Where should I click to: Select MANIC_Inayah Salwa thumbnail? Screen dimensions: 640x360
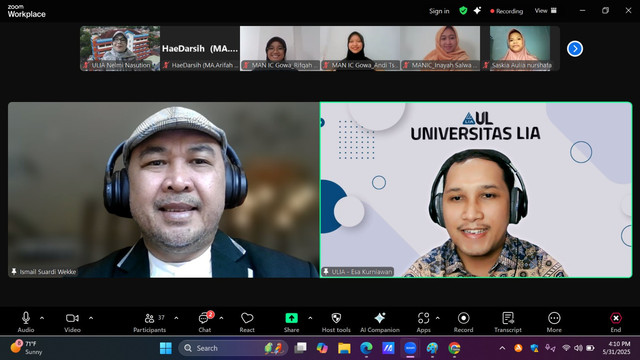[440, 49]
